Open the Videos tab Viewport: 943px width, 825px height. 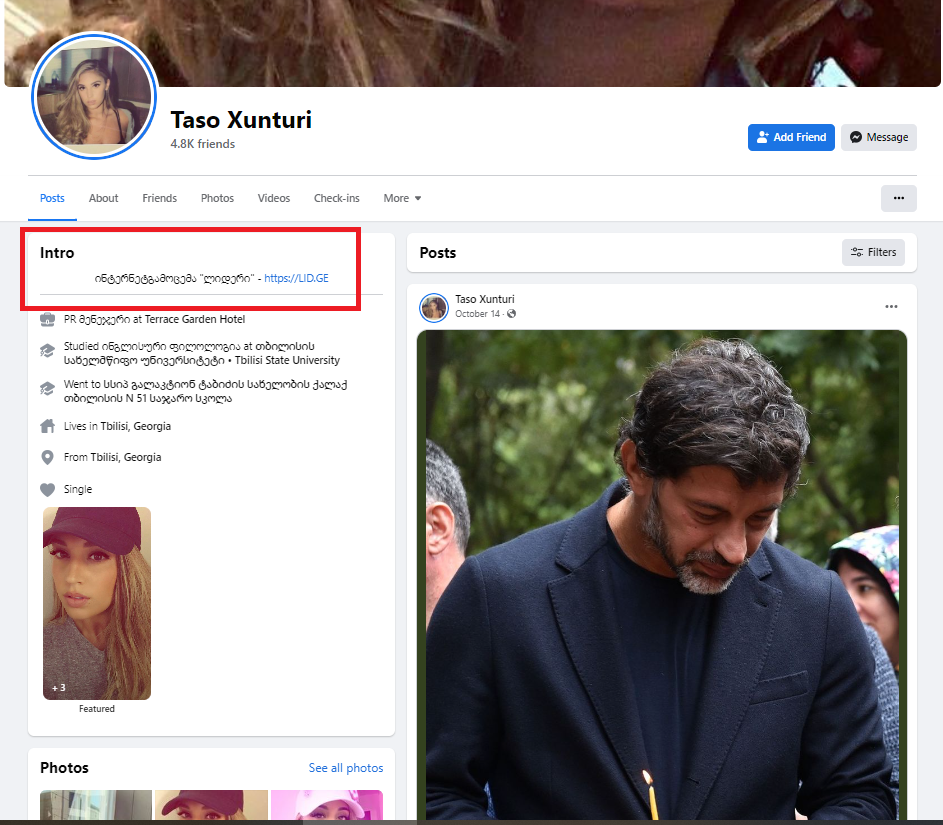pos(274,198)
